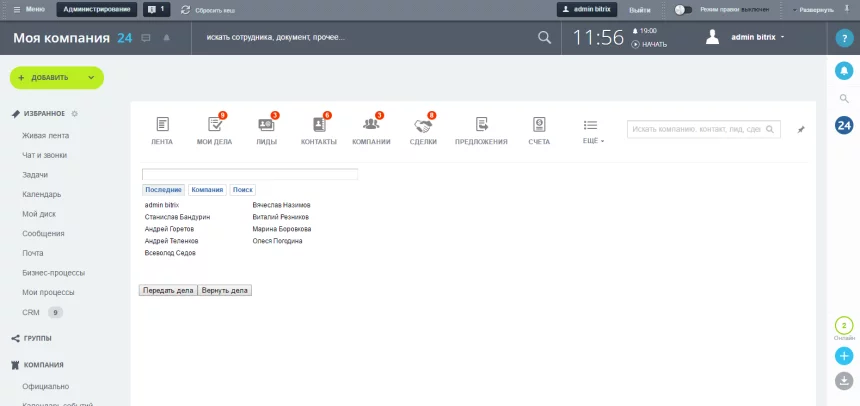The width and height of the screenshot is (860, 406).
Task: Open the Лиды section icon
Action: click(266, 125)
